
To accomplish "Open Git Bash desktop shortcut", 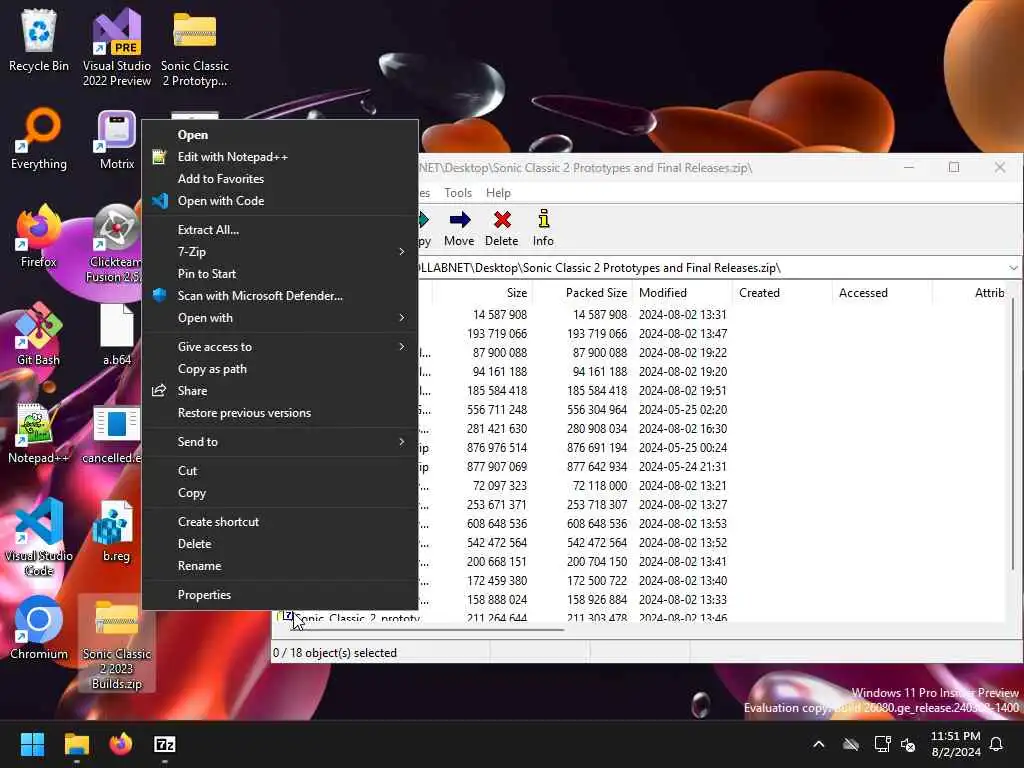I will (x=39, y=334).
